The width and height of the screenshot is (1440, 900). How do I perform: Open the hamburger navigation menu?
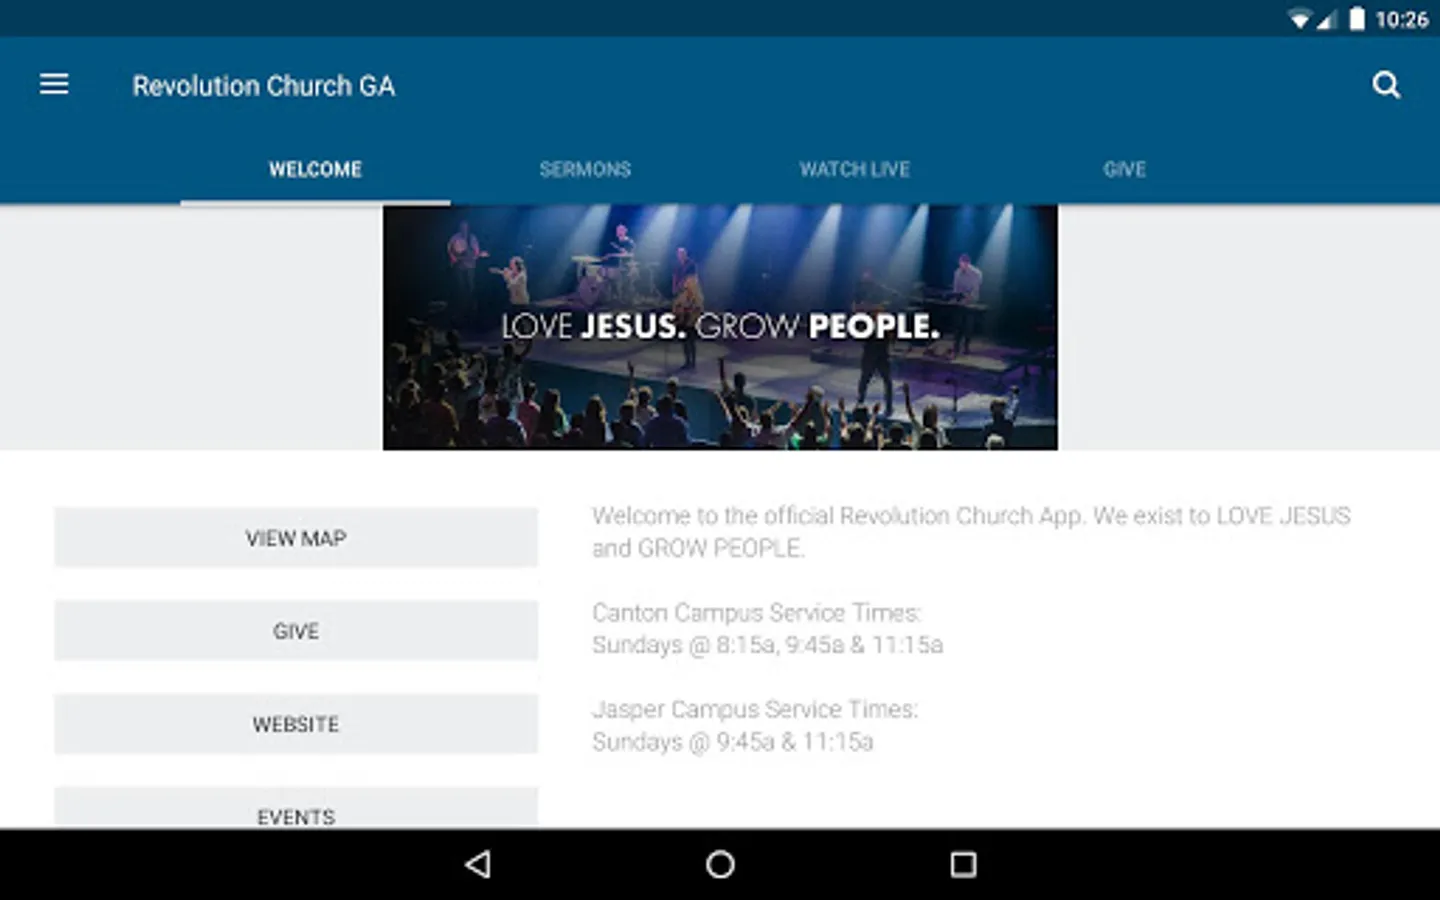click(x=54, y=85)
